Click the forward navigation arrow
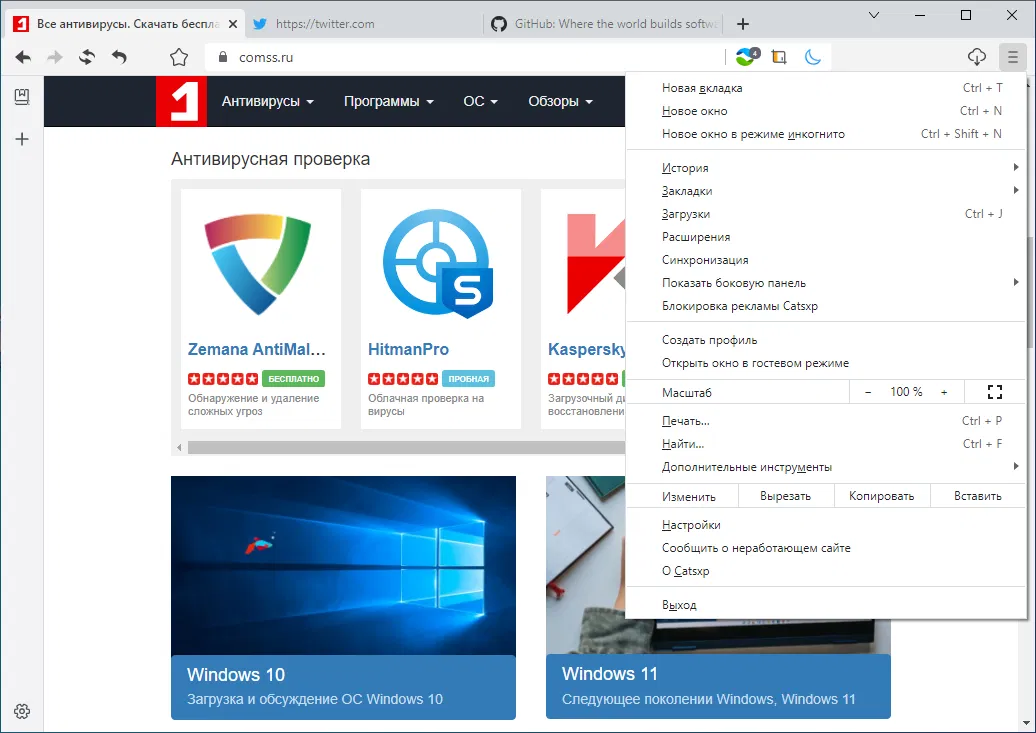This screenshot has height=733, width=1036. pyautogui.click(x=55, y=58)
